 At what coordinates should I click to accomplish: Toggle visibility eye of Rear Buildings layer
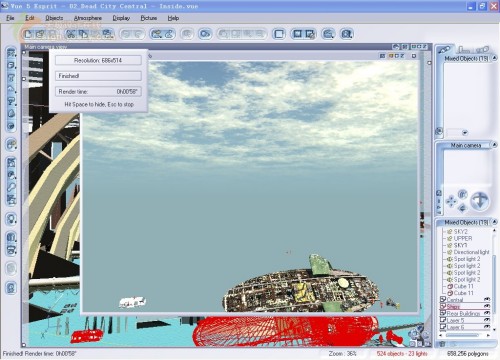pyautogui.click(x=487, y=313)
